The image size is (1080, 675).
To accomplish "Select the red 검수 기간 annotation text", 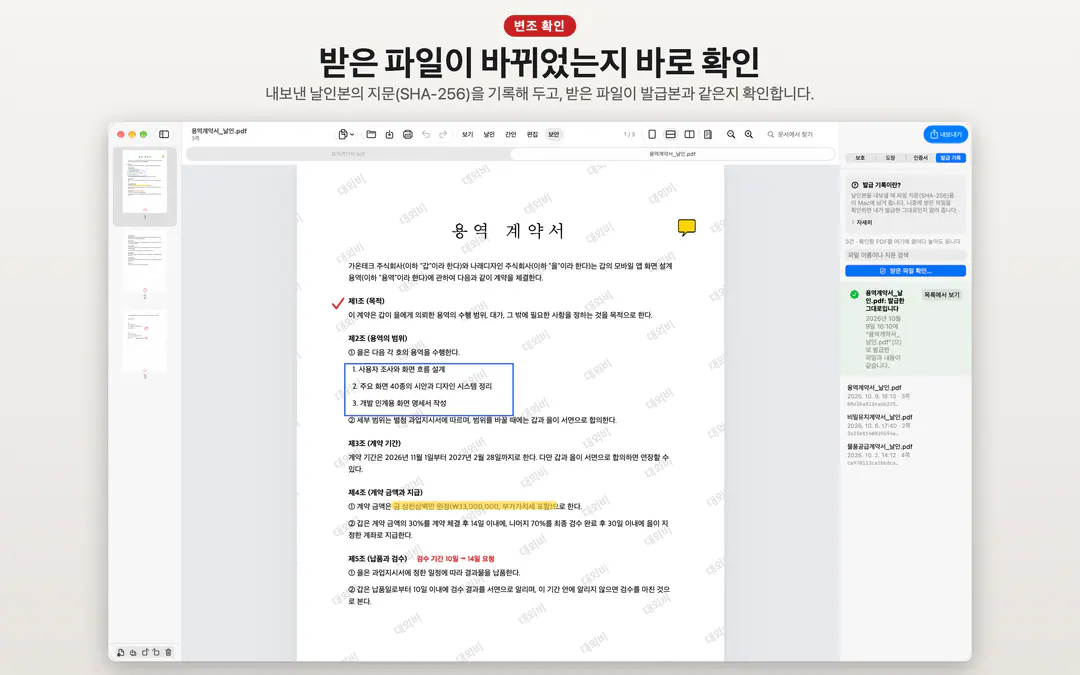I will coord(455,559).
